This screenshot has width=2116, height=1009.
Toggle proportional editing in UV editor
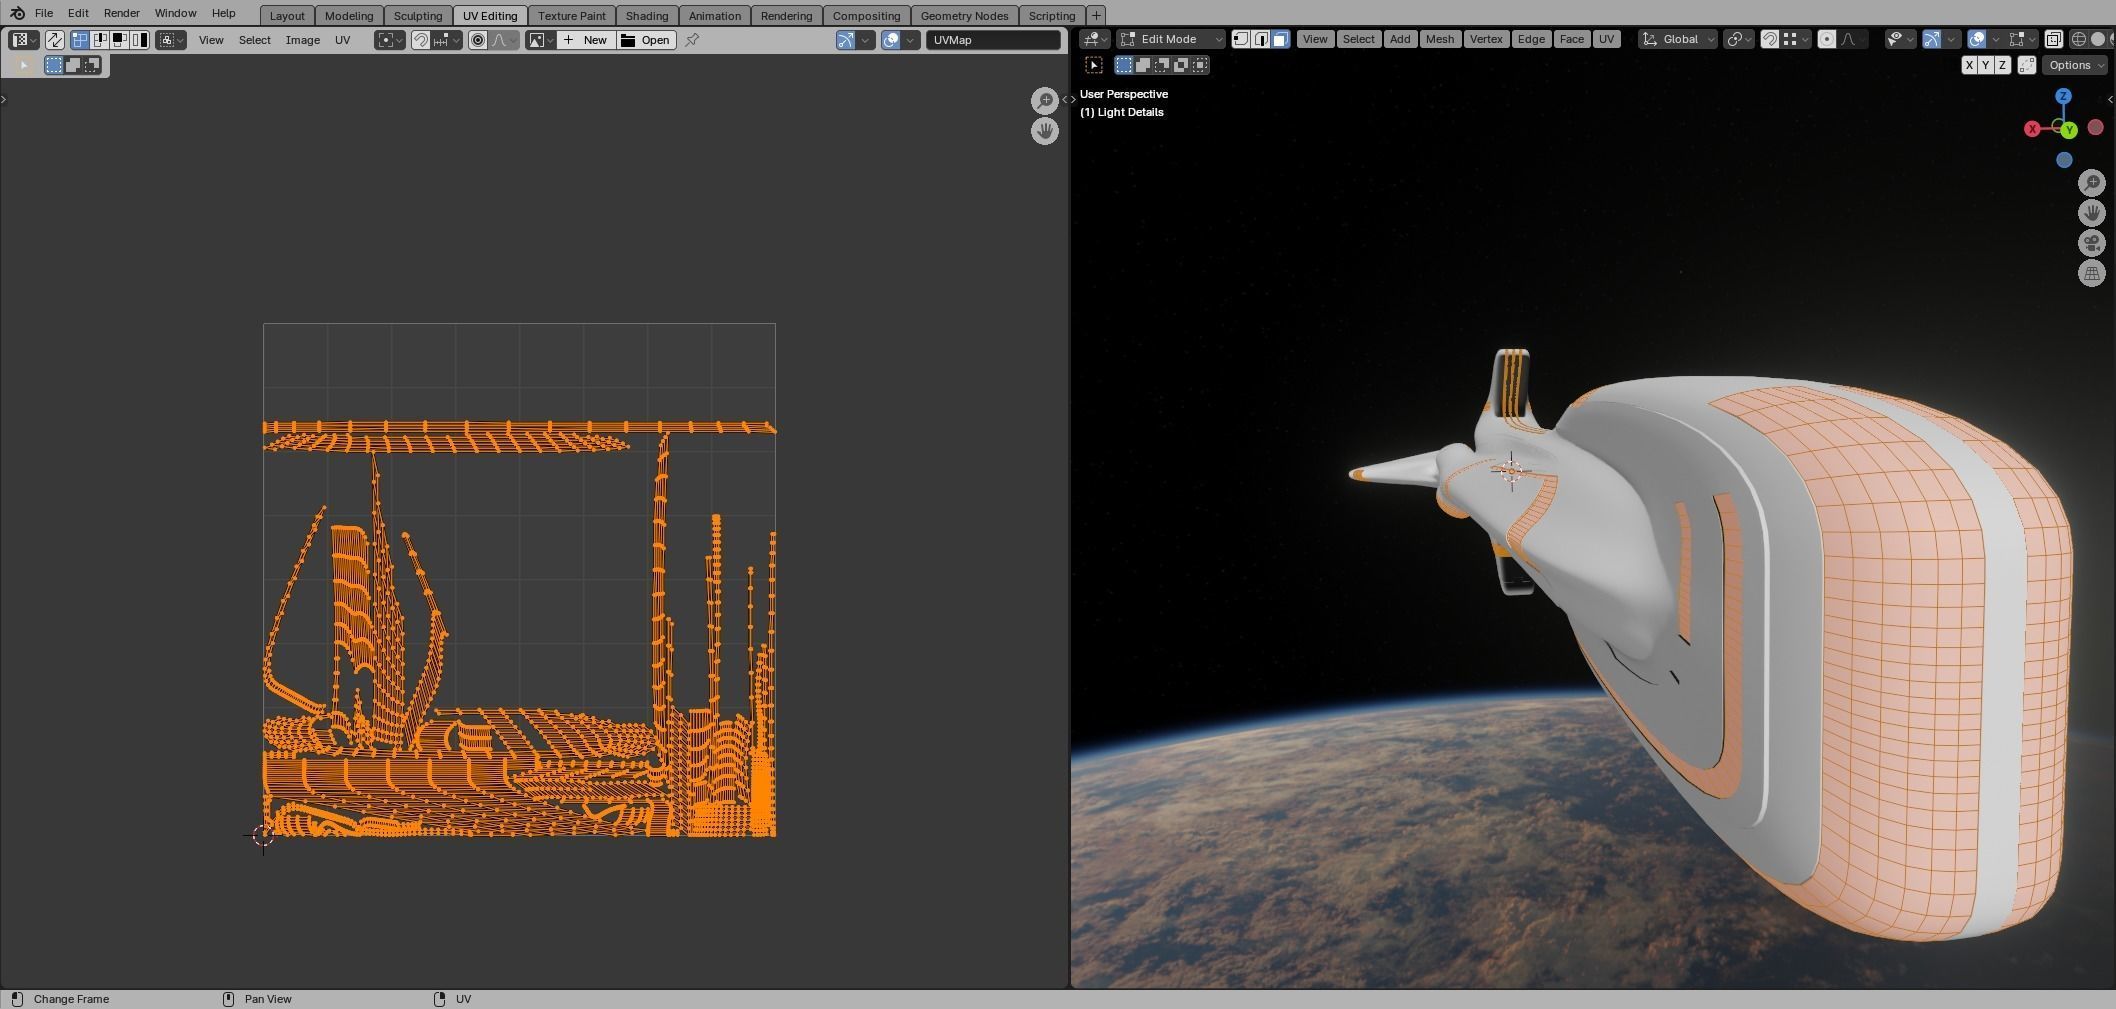pyautogui.click(x=478, y=40)
